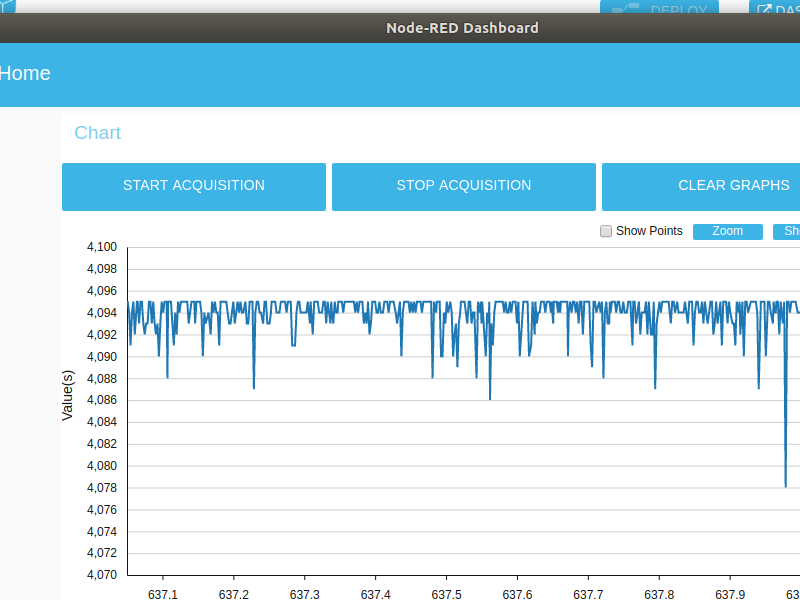The image size is (800, 600).
Task: Click the 637.5 x-axis tick label
Action: point(446,594)
